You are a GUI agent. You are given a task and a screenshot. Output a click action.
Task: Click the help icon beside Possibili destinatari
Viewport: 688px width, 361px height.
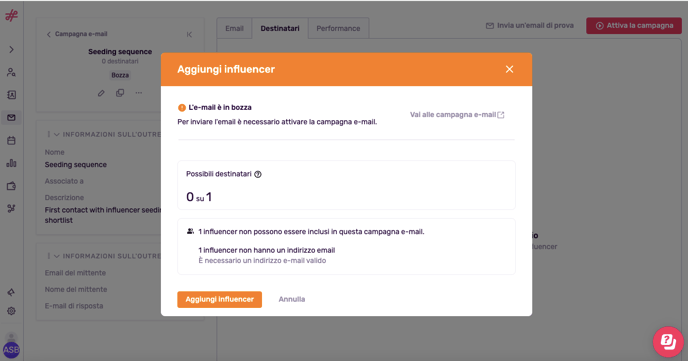pyautogui.click(x=258, y=174)
